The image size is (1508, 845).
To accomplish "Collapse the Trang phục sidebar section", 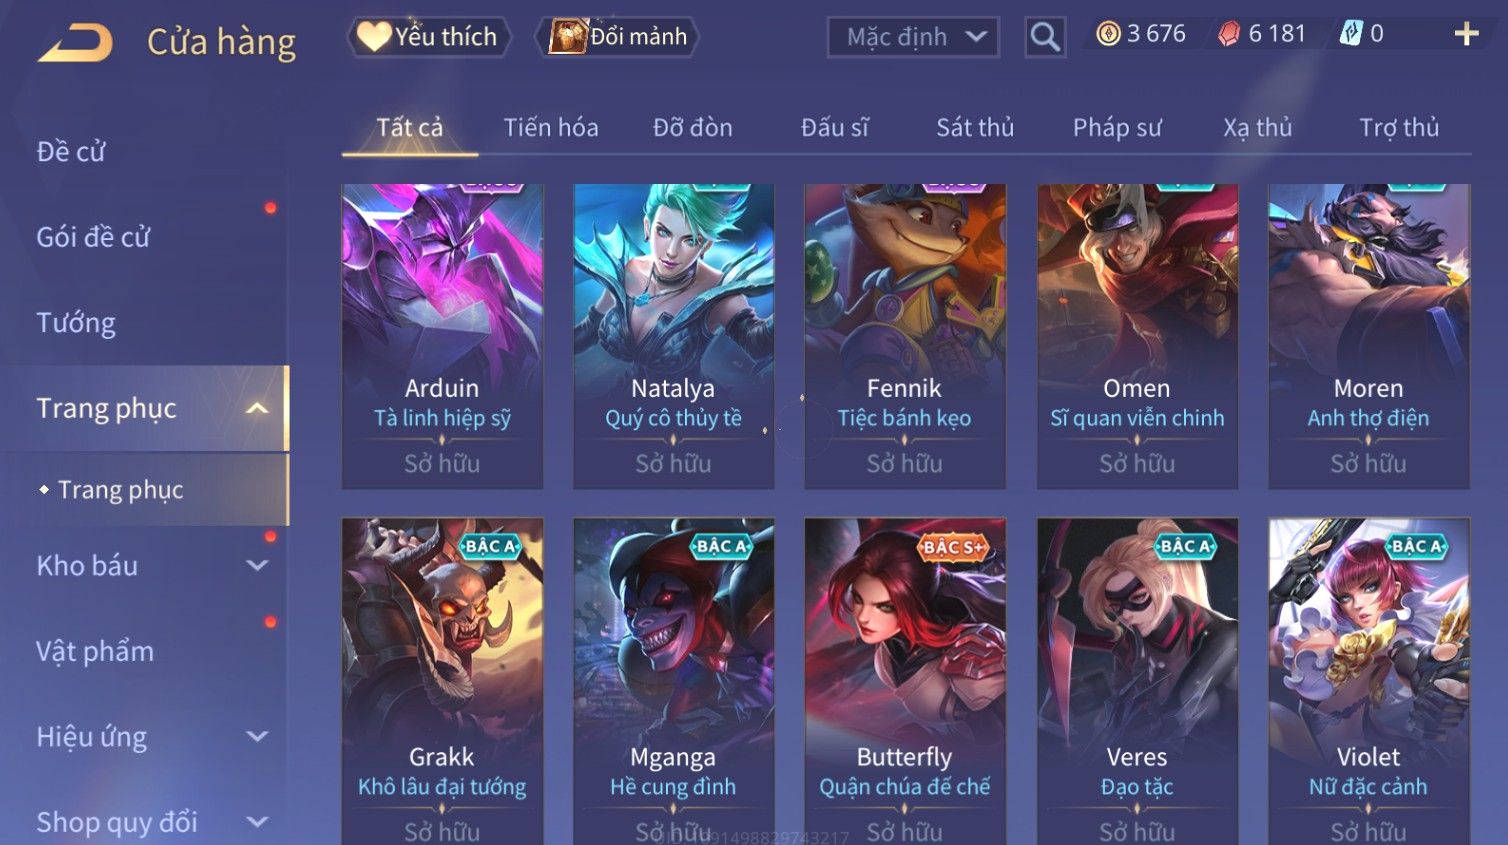I will click(257, 408).
